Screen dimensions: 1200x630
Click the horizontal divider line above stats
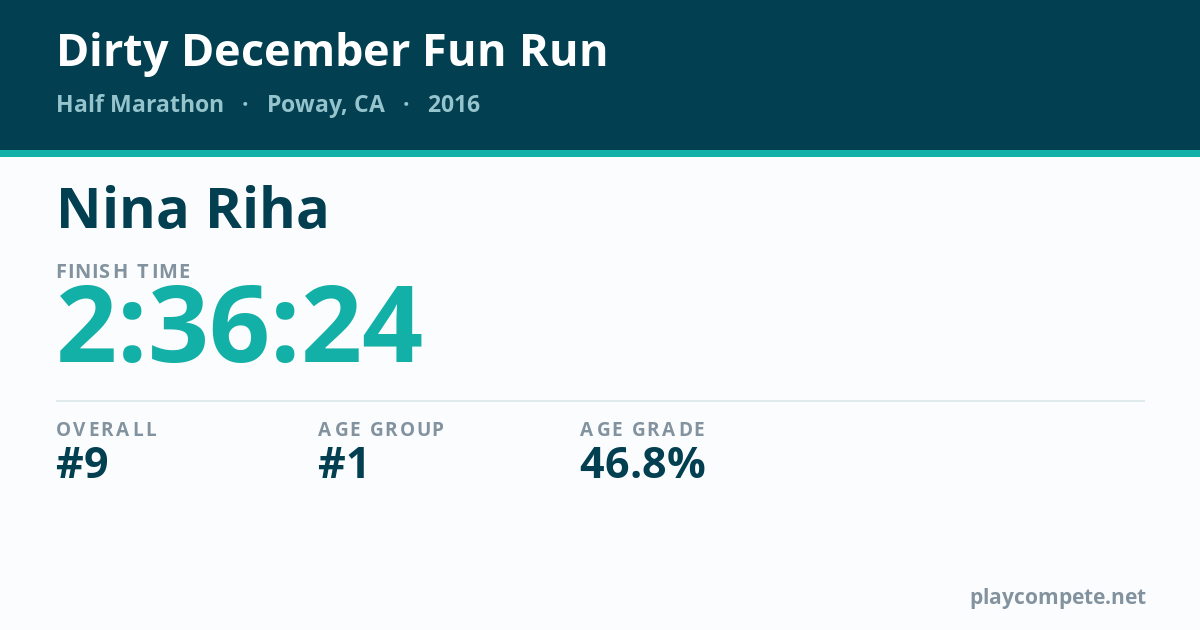point(600,401)
